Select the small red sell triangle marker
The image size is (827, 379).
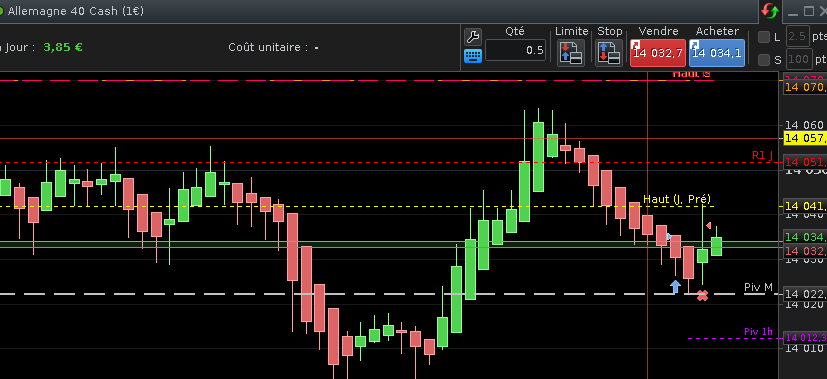pos(709,226)
